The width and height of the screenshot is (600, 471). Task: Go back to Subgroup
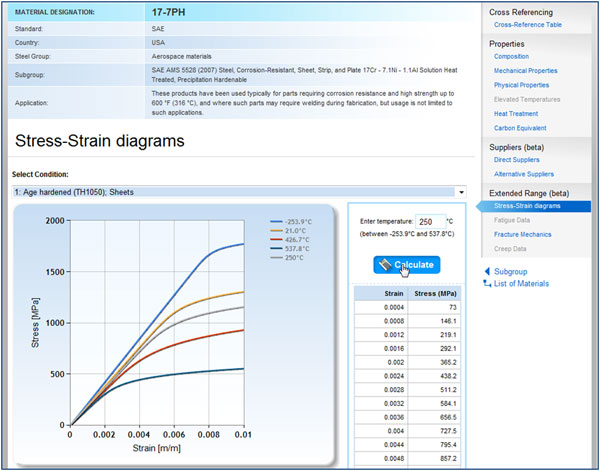pyautogui.click(x=510, y=271)
